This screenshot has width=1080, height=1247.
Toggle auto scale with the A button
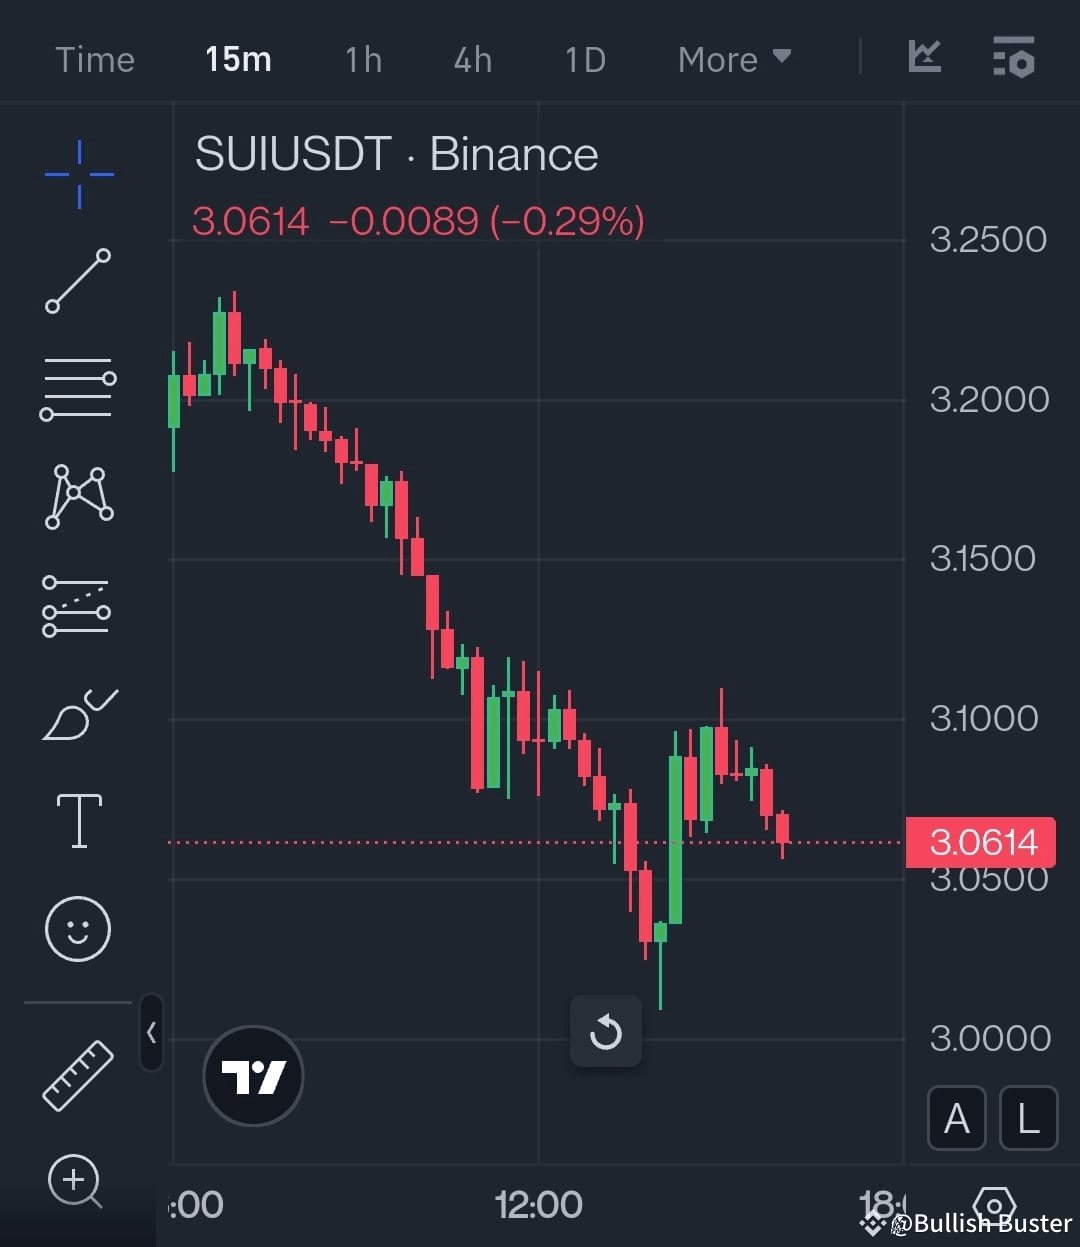[x=956, y=1118]
